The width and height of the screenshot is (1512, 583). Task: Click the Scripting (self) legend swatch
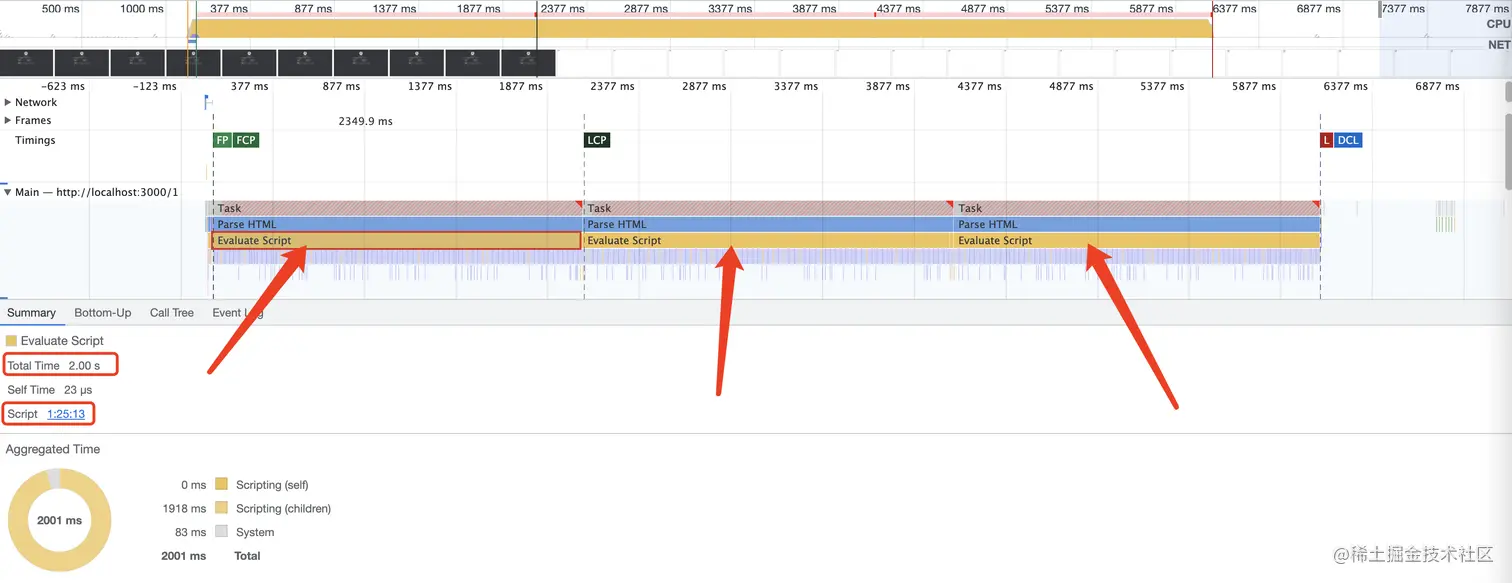[x=221, y=485]
